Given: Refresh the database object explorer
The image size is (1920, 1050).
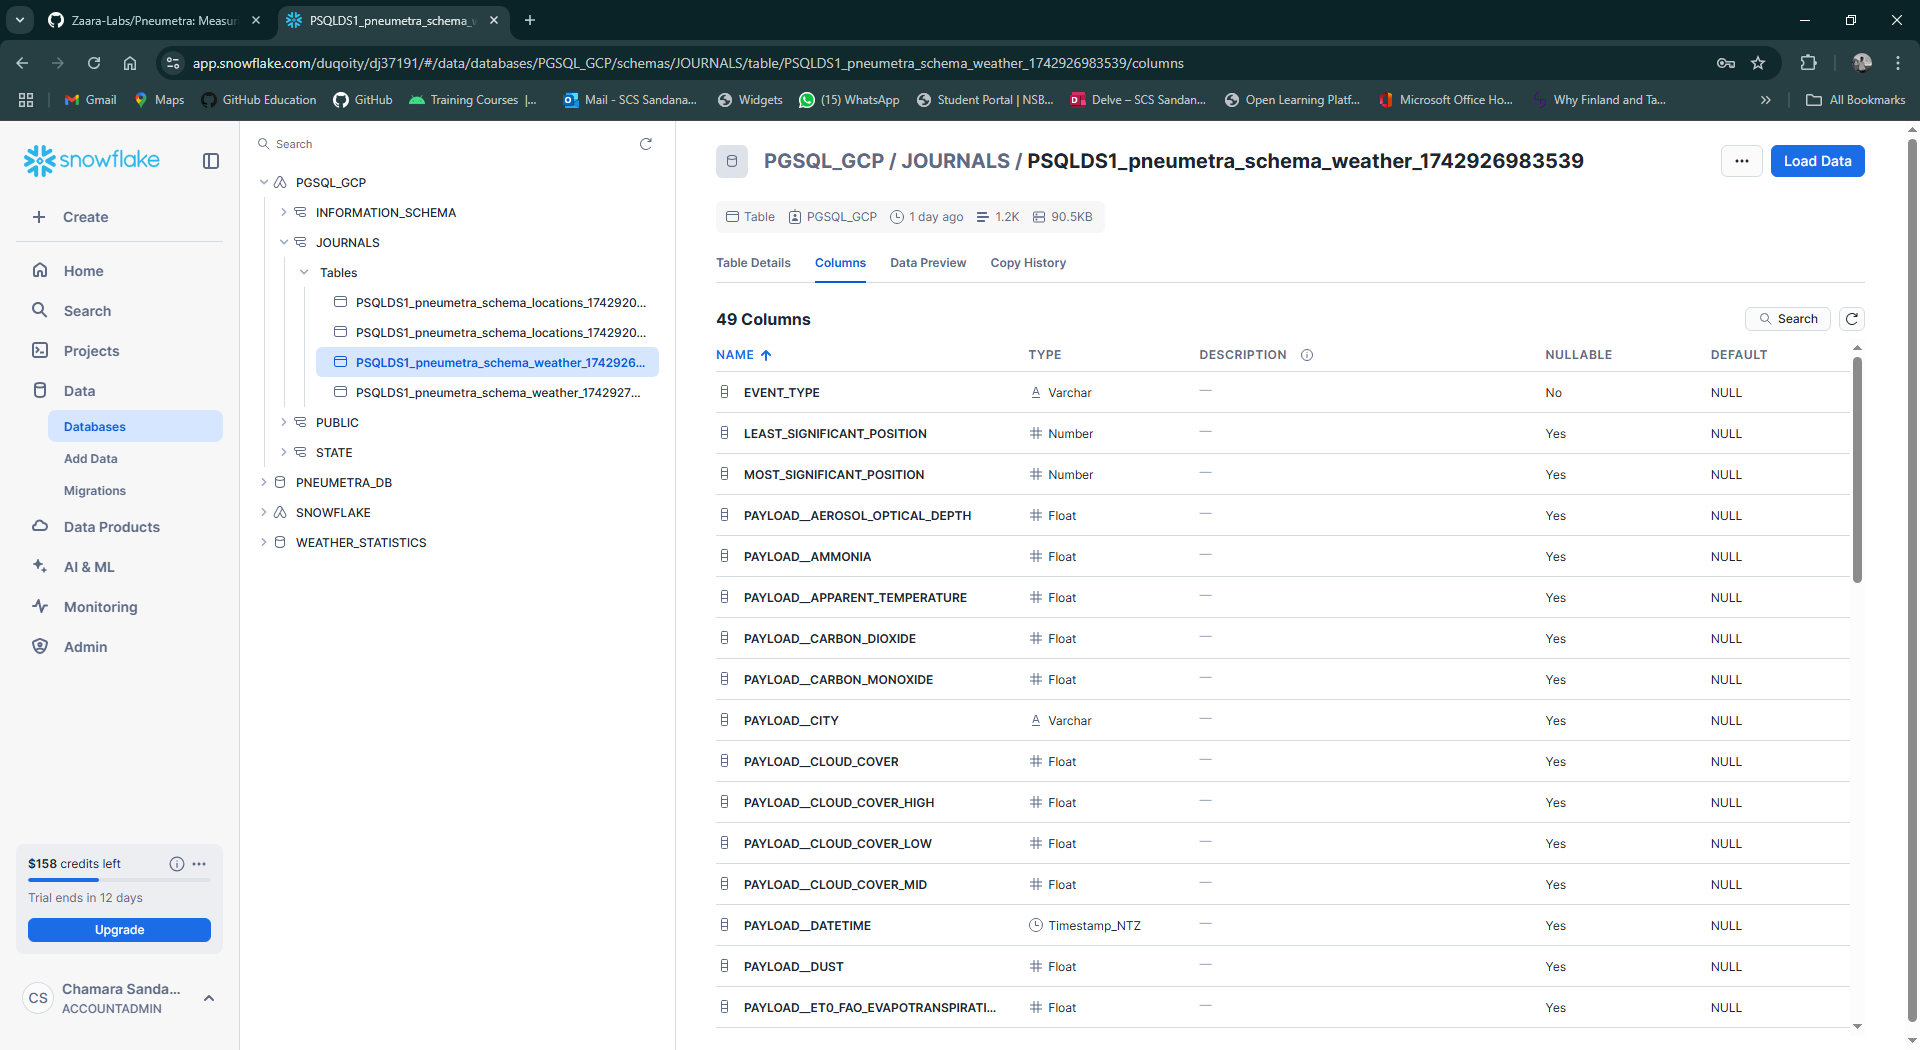Looking at the screenshot, I should click(x=646, y=144).
